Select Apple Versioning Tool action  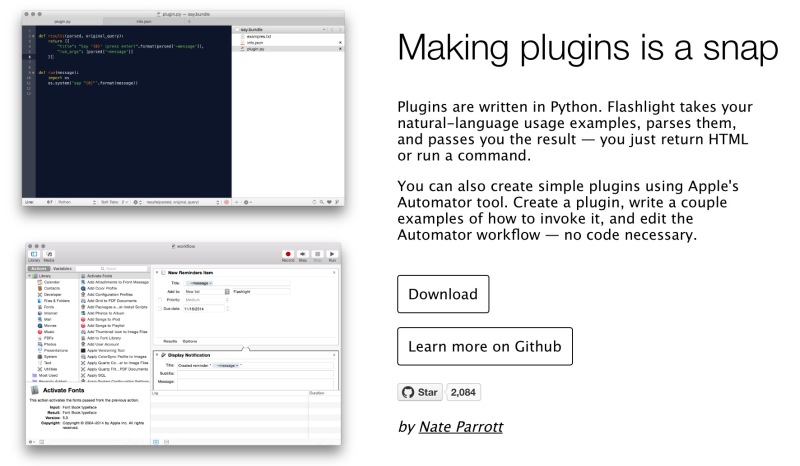103,351
